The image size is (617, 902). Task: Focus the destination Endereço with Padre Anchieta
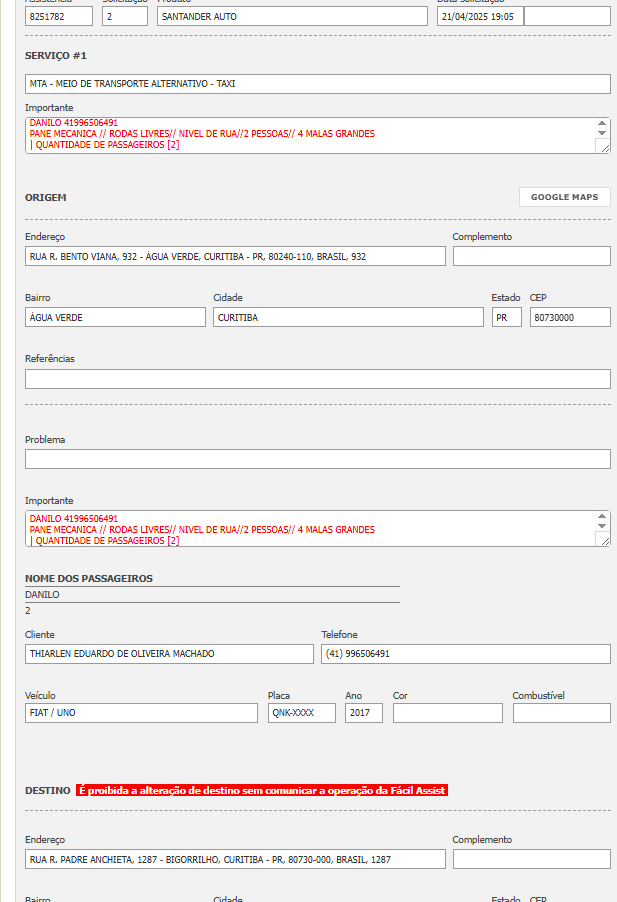(235, 859)
